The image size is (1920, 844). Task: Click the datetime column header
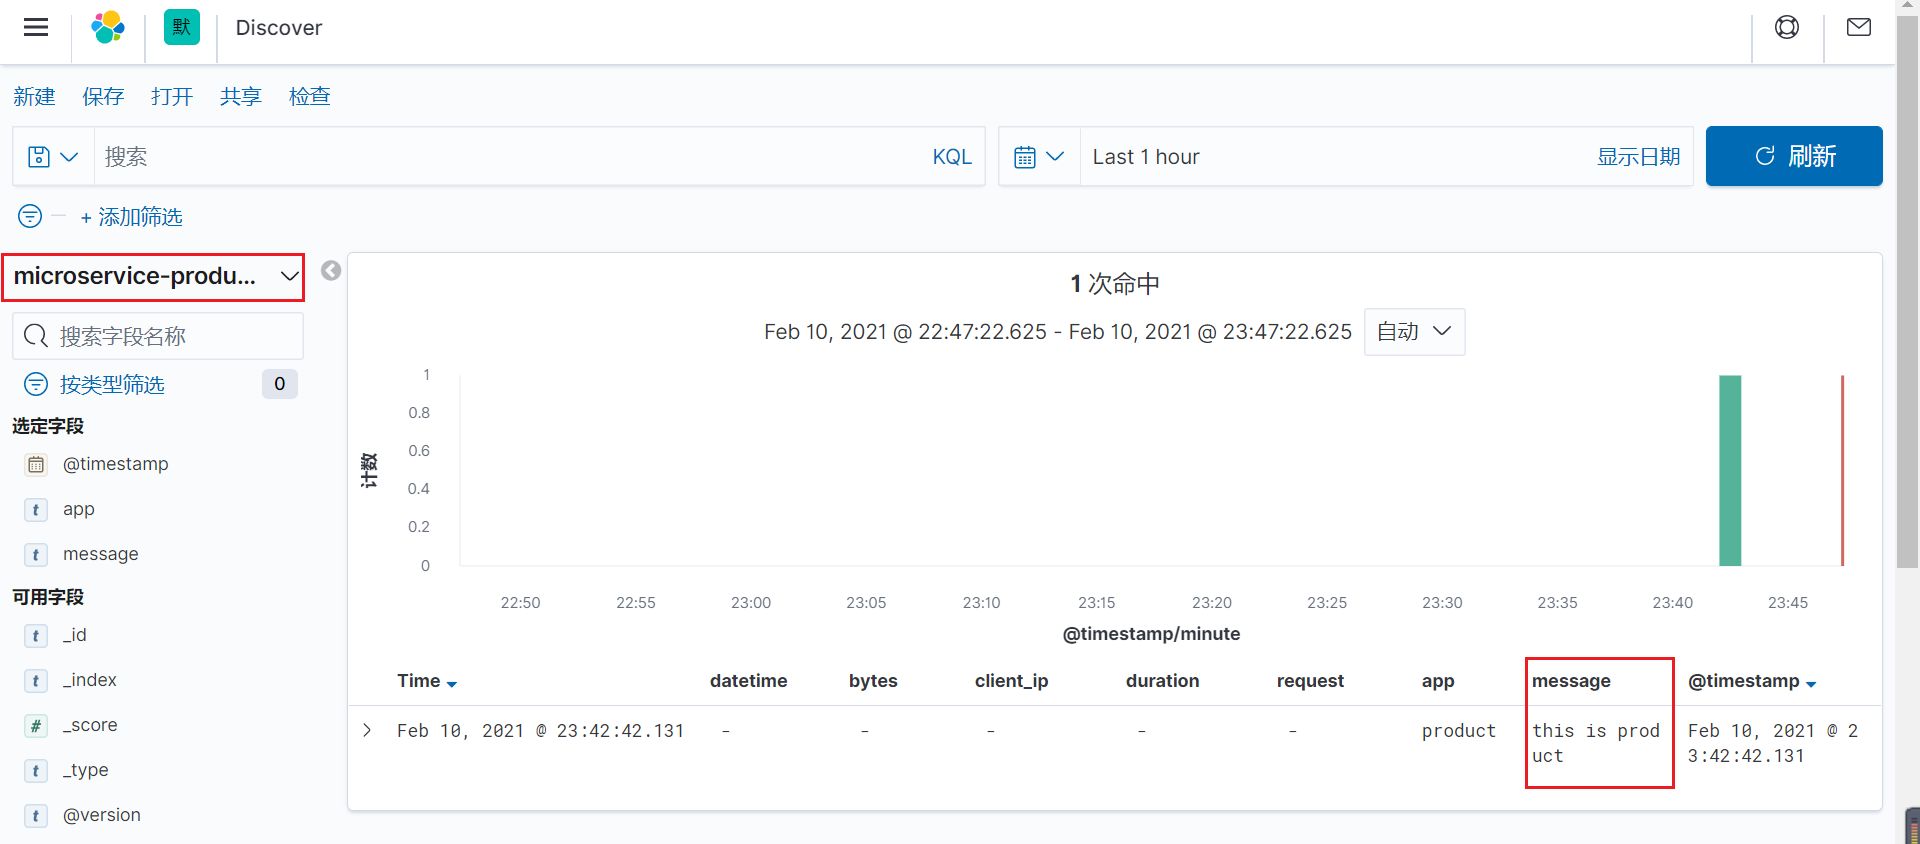749,681
